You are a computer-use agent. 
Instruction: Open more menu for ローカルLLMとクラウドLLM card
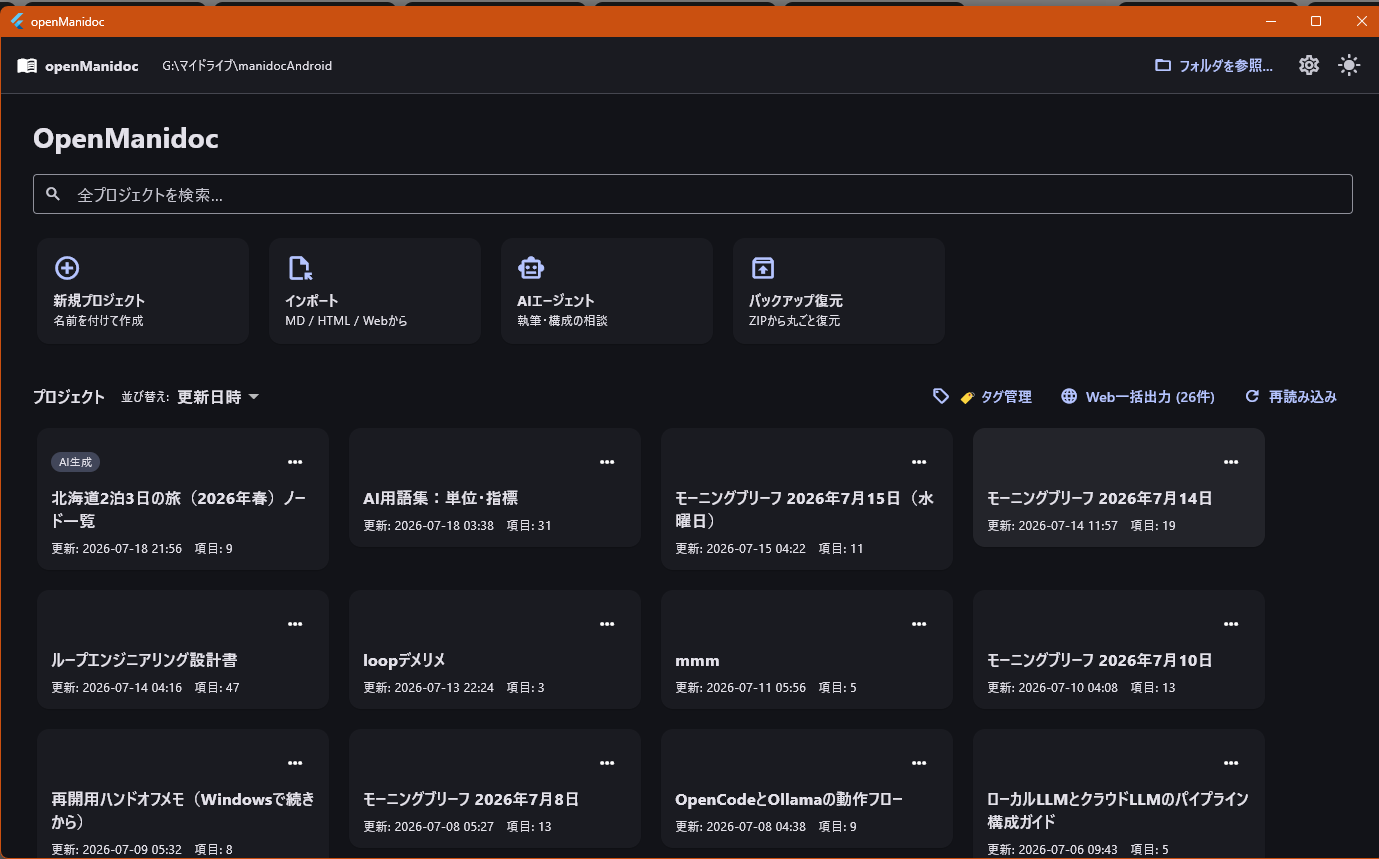click(x=1231, y=763)
